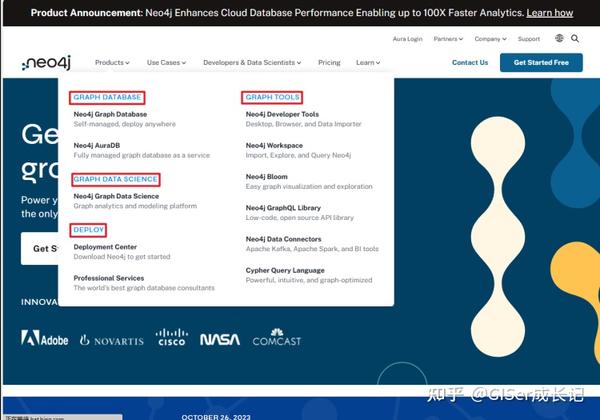Image resolution: width=600 pixels, height=420 pixels.
Task: Open the Partners dropdown
Action: coord(448,39)
